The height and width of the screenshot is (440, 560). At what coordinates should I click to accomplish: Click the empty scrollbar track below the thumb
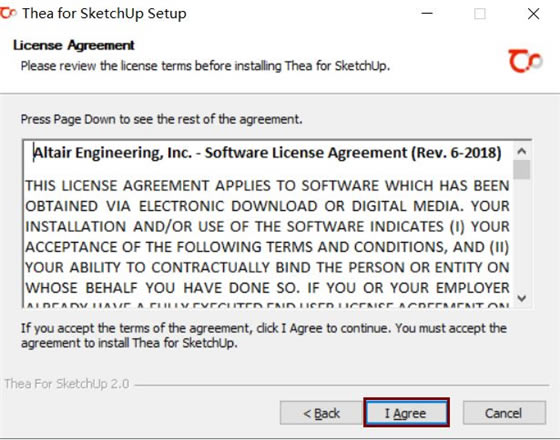pos(522,234)
